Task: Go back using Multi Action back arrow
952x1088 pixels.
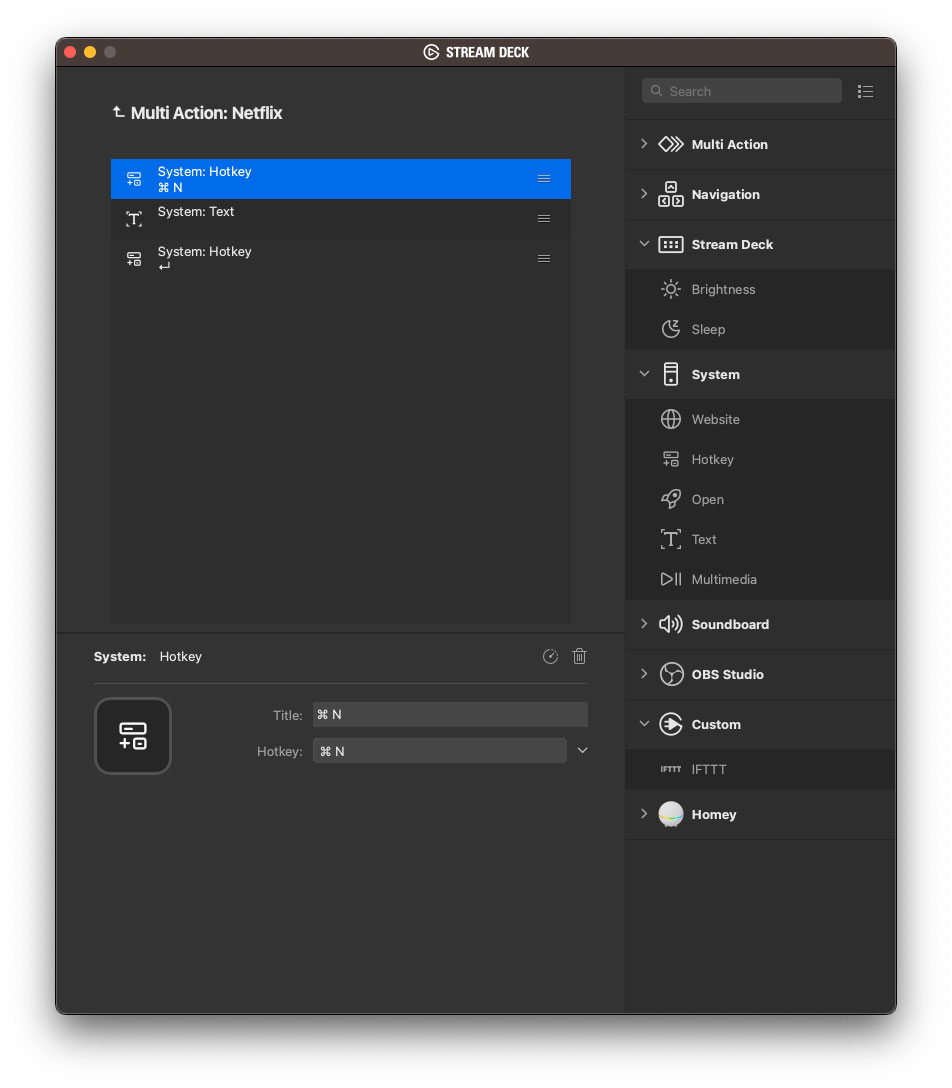Action: [119, 112]
